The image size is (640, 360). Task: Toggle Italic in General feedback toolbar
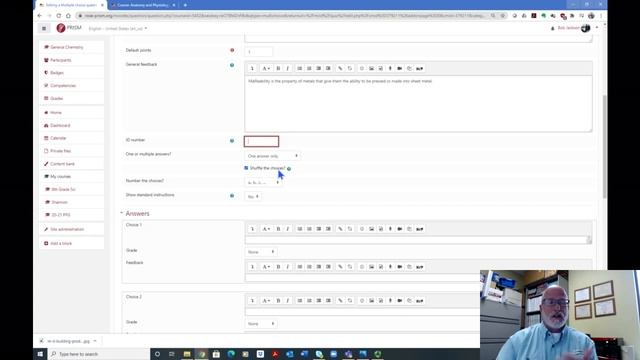click(x=288, y=68)
